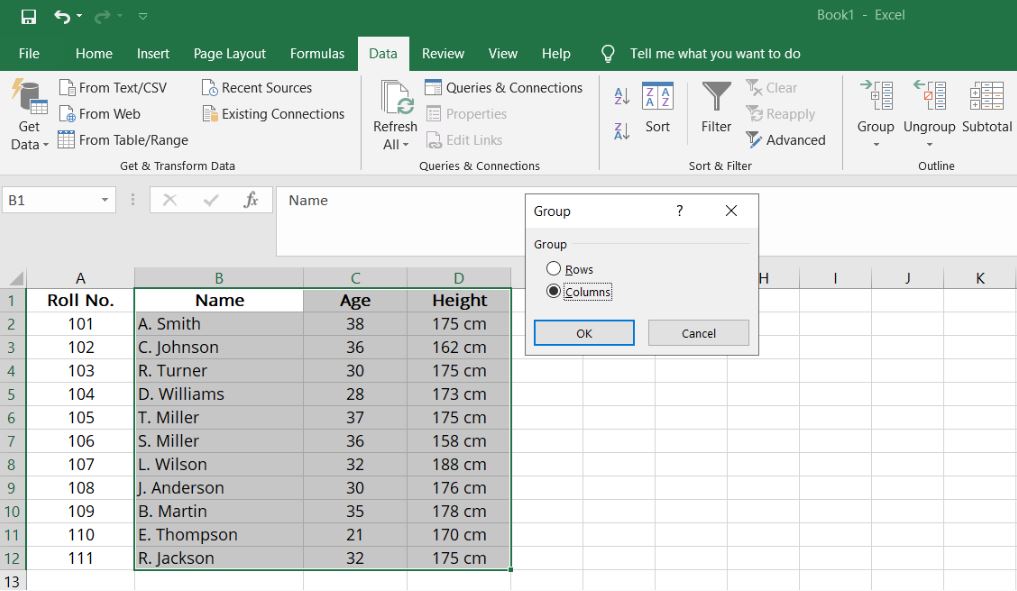The width and height of the screenshot is (1017, 591).
Task: Open the Sort dialog icon
Action: (657, 96)
